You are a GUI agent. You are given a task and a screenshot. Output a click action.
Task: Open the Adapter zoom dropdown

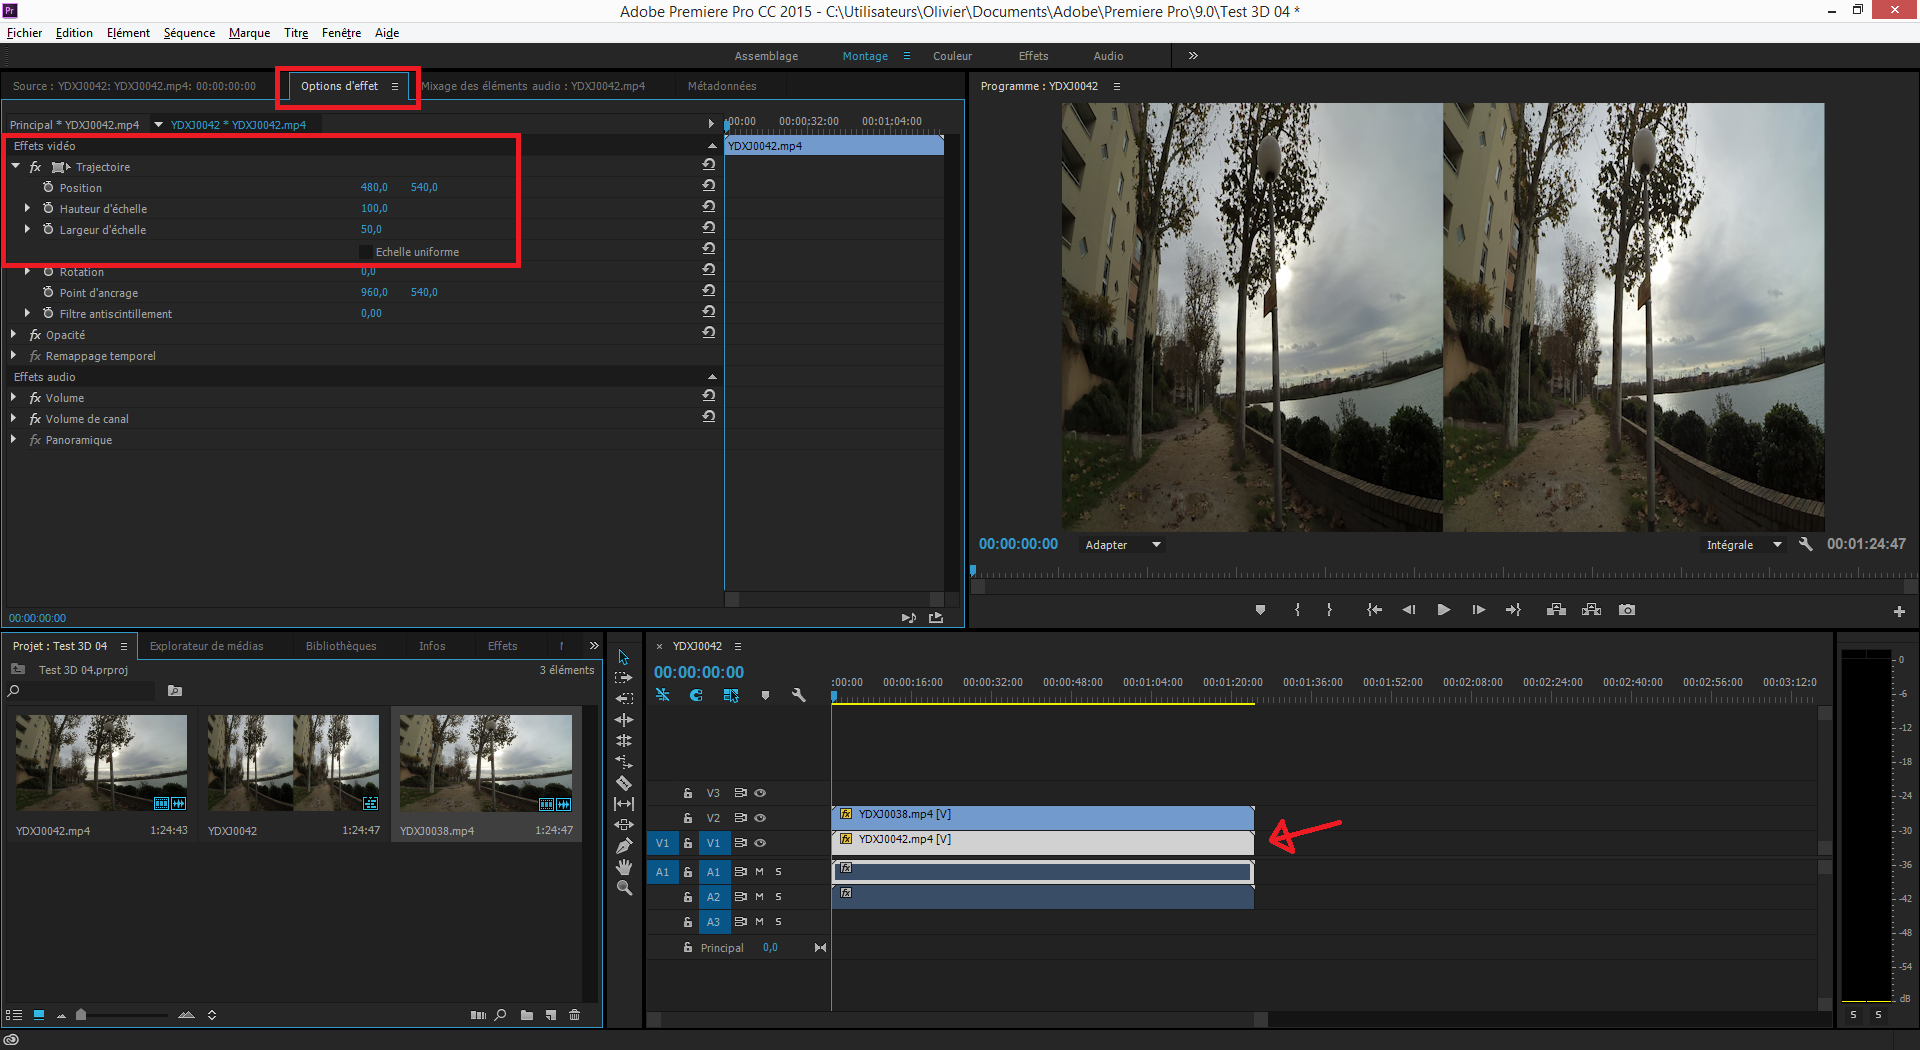click(1123, 545)
